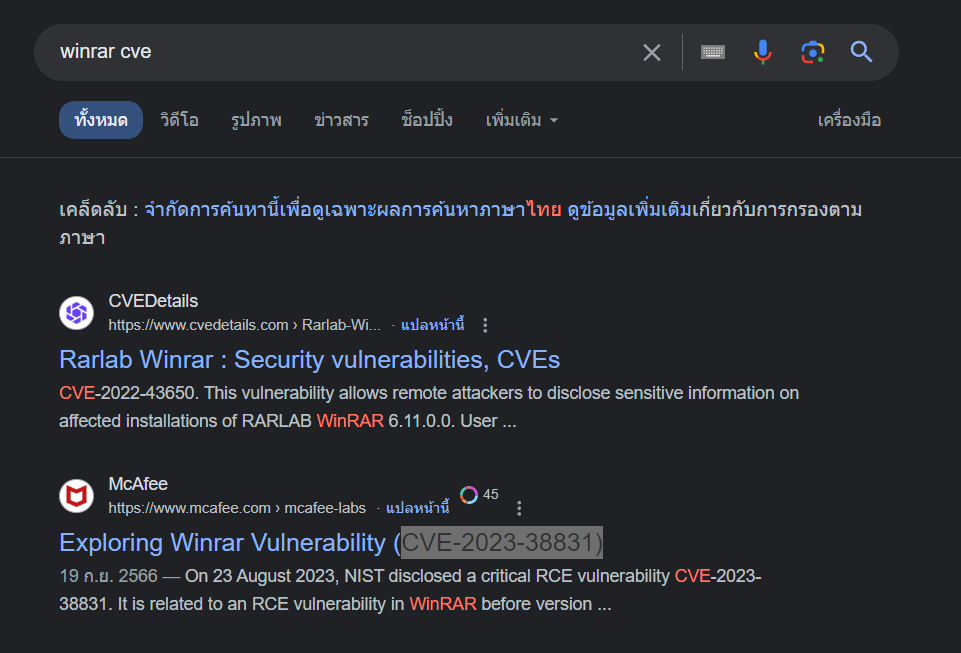
Task: Open Google Lens image search
Action: (x=812, y=52)
